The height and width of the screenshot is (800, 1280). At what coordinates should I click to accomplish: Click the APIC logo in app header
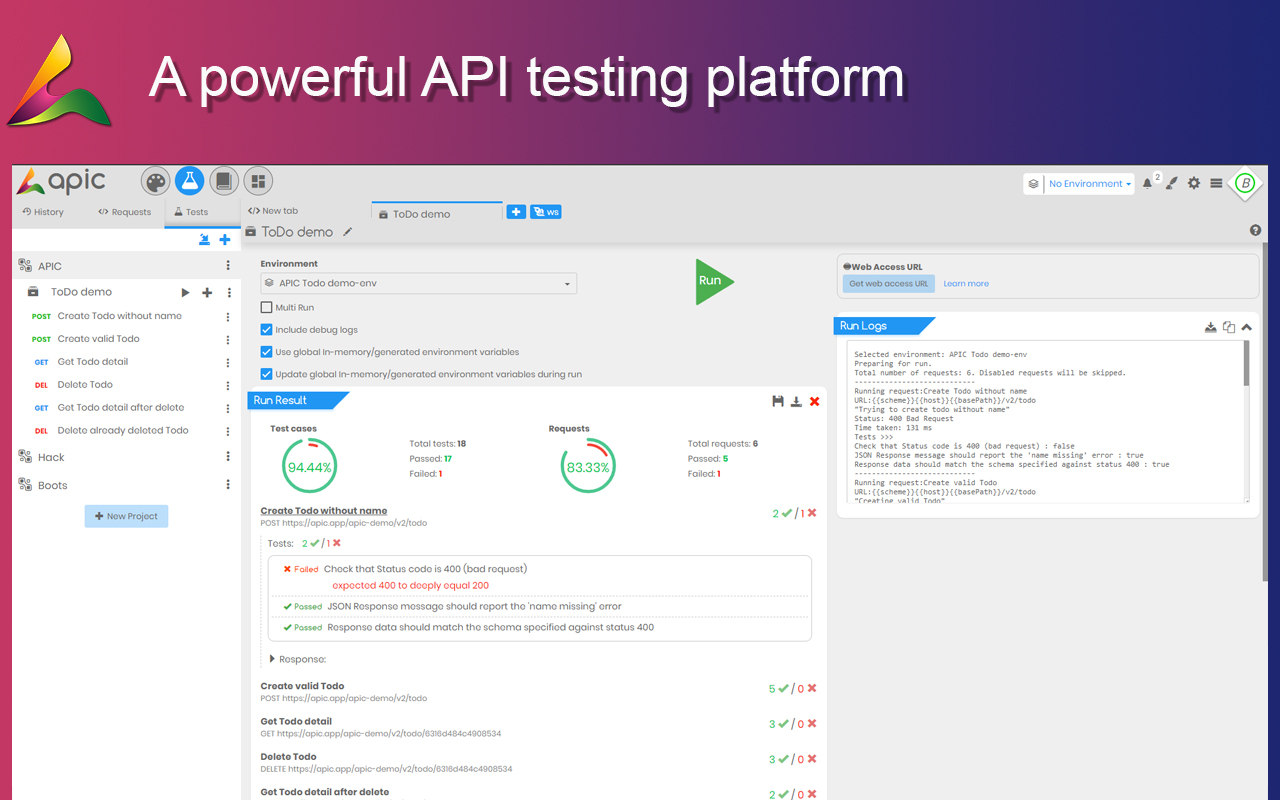(62, 181)
